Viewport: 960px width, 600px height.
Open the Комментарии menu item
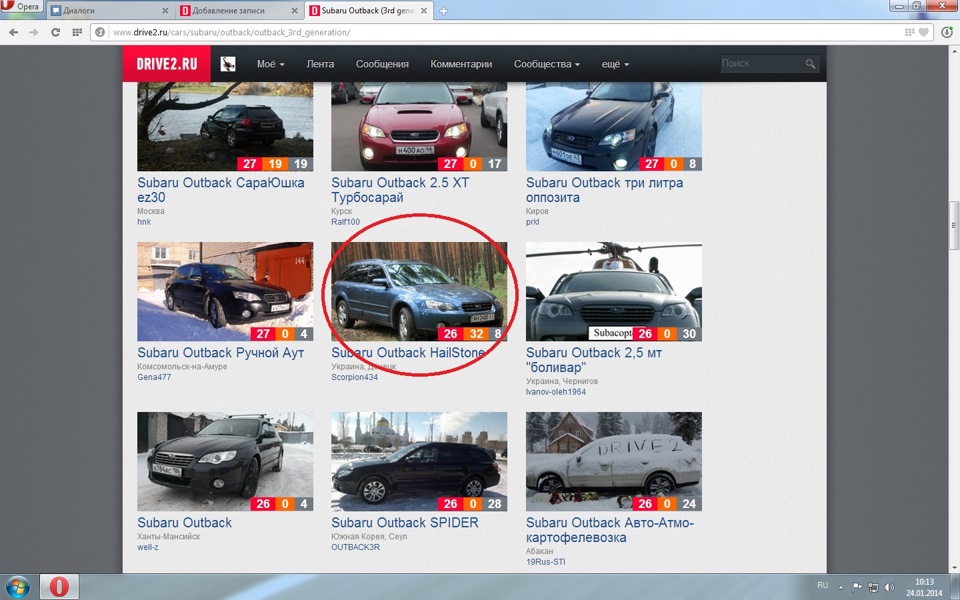click(x=461, y=64)
